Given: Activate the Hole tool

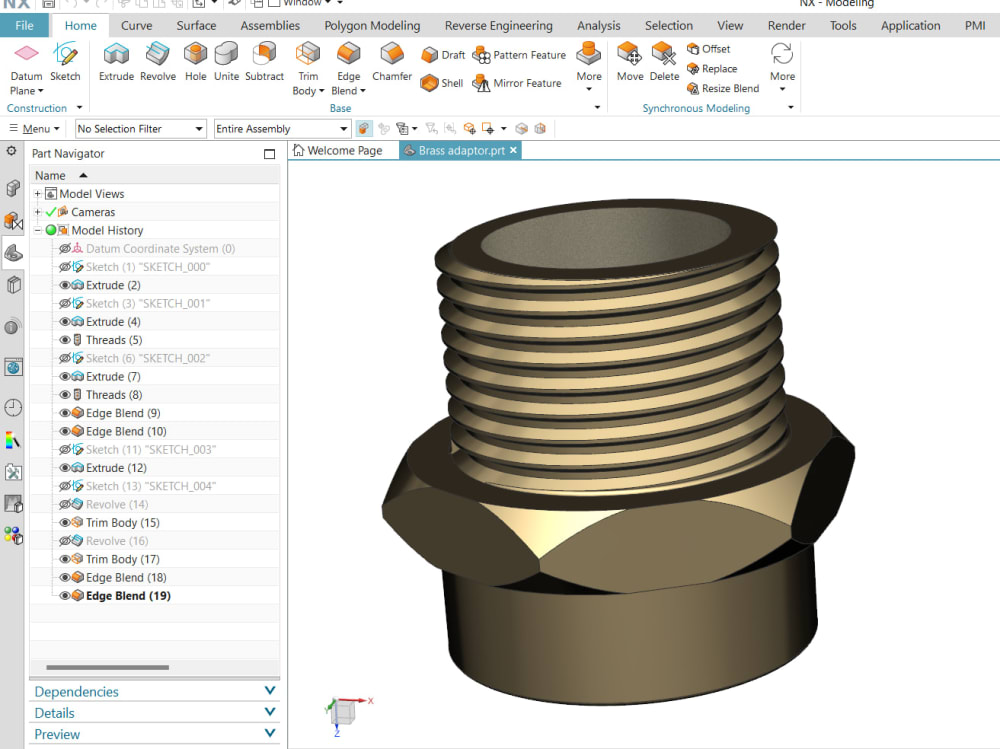Looking at the screenshot, I should point(195,62).
